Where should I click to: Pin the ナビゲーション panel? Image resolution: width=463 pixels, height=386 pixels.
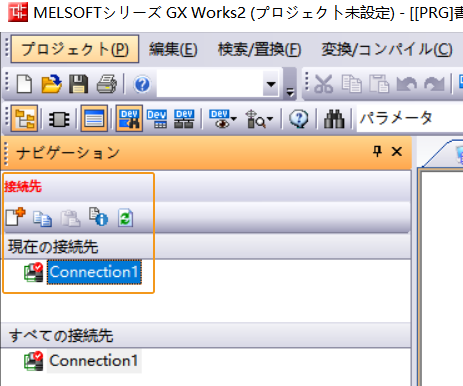(x=377, y=152)
